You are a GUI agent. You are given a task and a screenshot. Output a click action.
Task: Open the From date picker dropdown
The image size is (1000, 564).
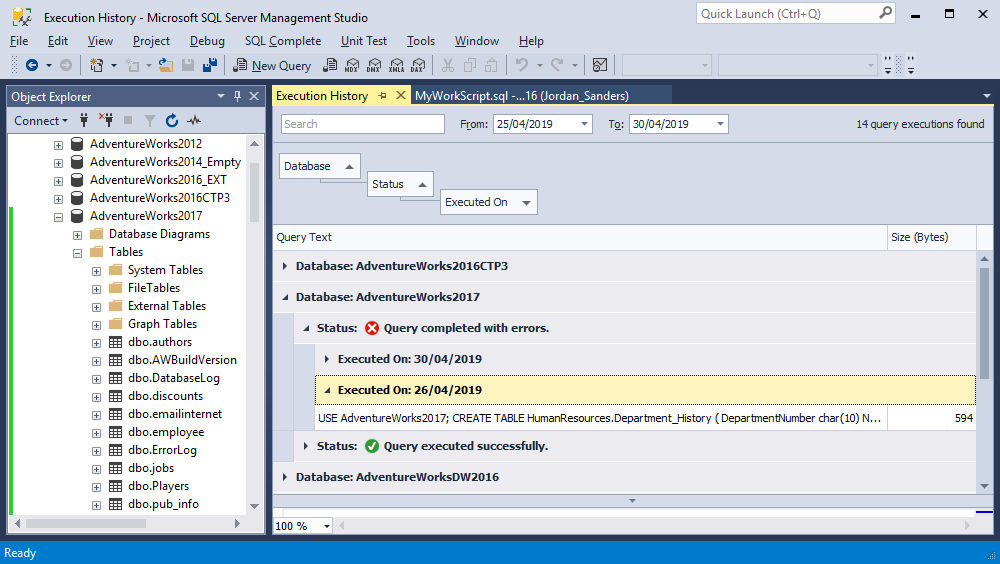[x=584, y=124]
